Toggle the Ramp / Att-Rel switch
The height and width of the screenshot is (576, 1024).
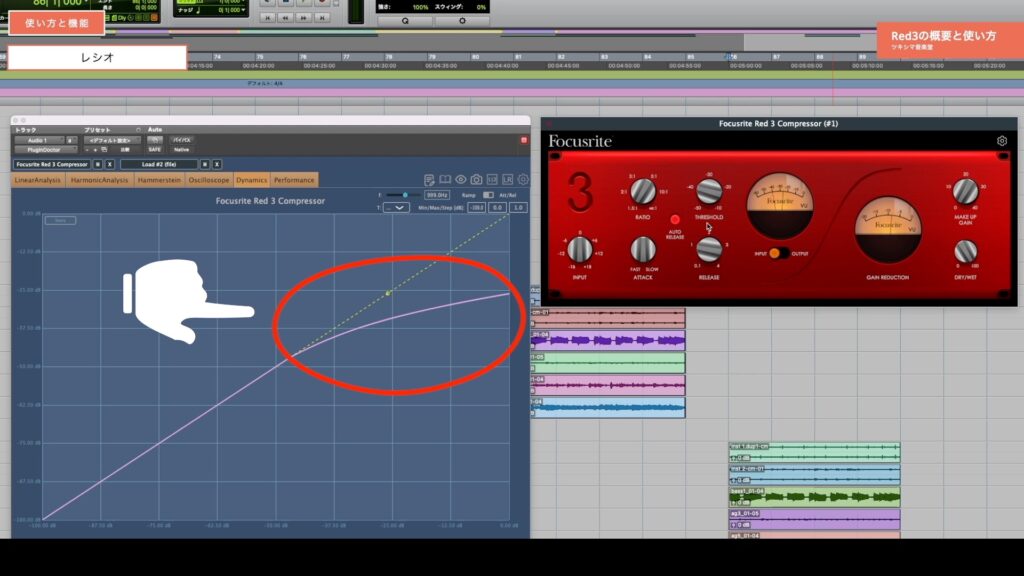pyautogui.click(x=488, y=195)
